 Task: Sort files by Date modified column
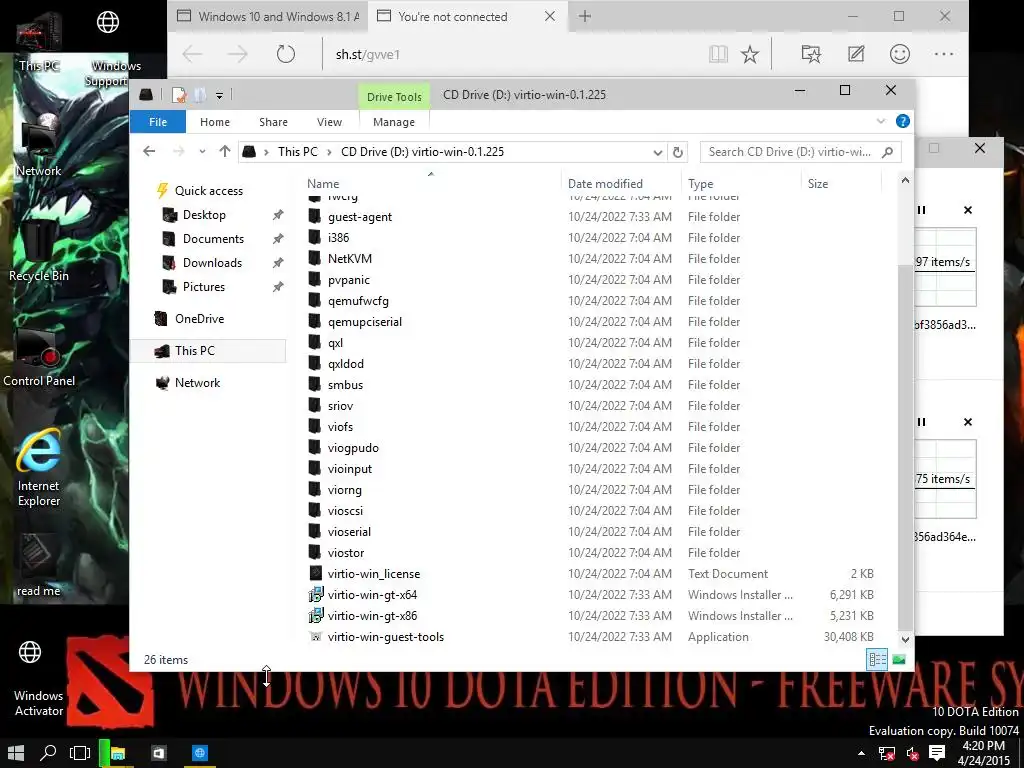pyautogui.click(x=605, y=184)
